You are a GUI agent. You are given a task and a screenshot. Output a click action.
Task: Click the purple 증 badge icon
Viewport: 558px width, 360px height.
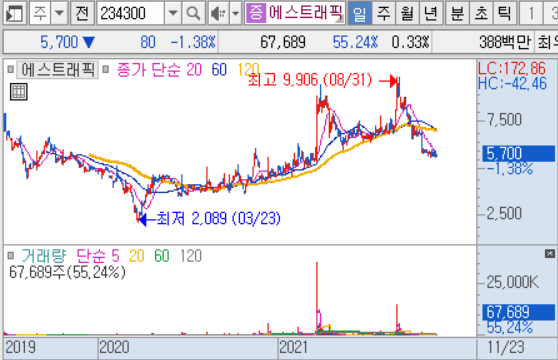pyautogui.click(x=256, y=13)
